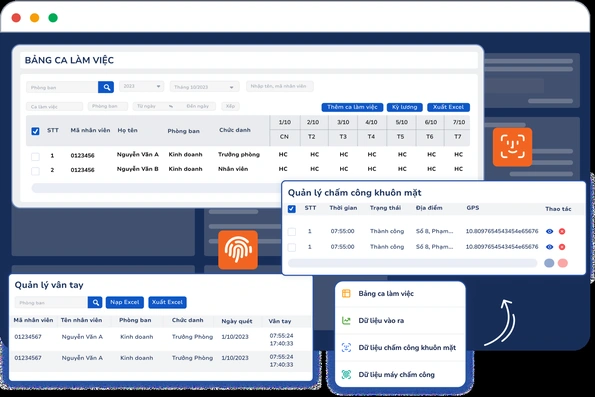595x397 pixels.
Task: Click the Kỳ lương button
Action: pos(405,107)
